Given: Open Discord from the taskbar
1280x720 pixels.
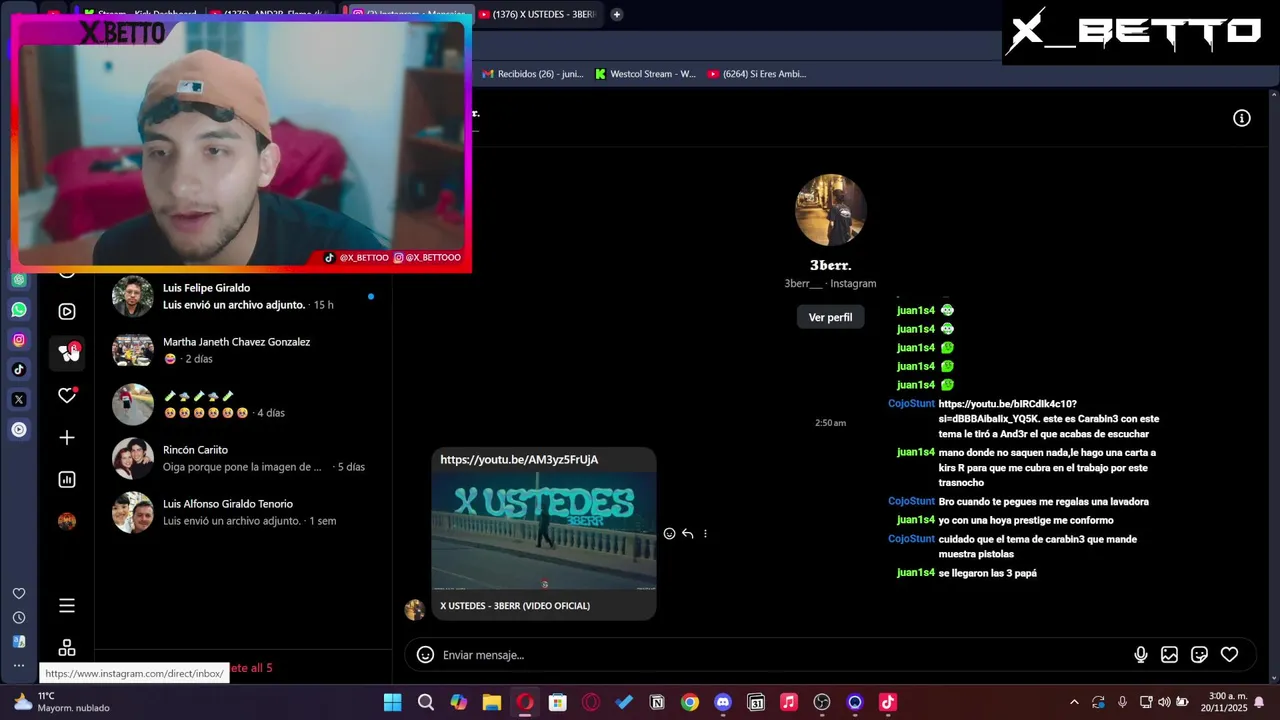Looking at the screenshot, I should [x=722, y=702].
